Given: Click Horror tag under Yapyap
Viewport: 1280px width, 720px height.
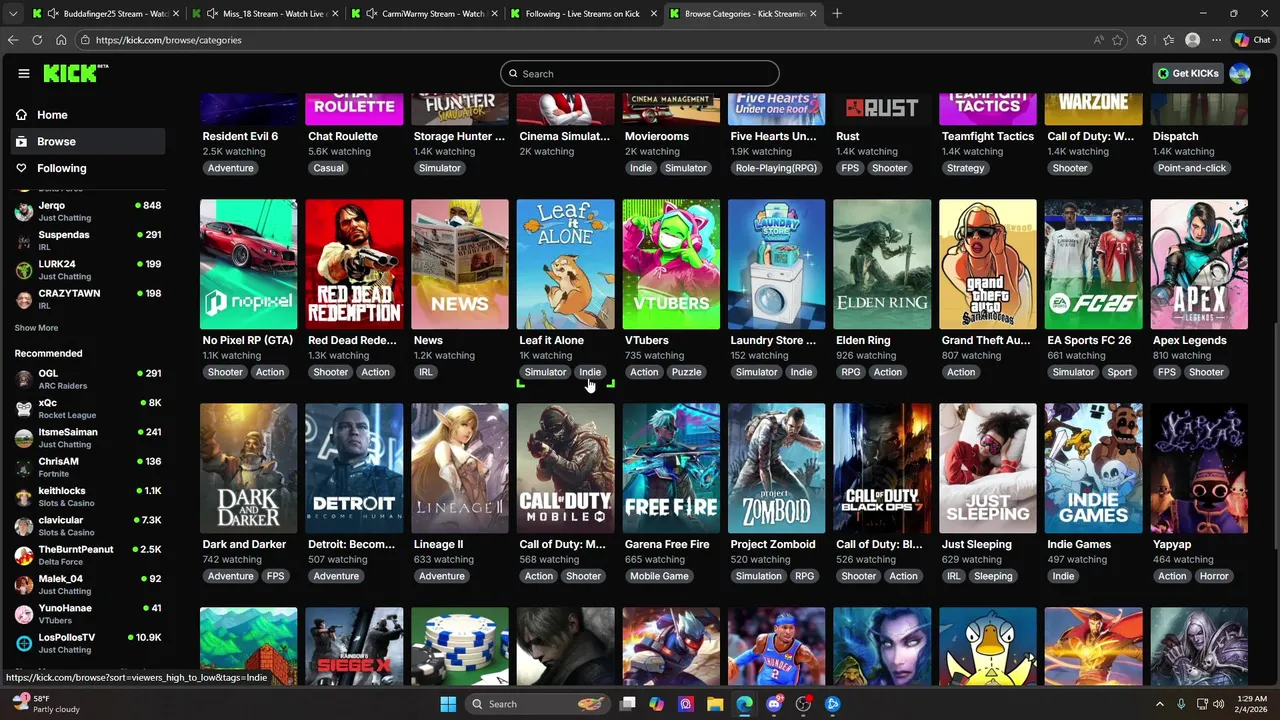Looking at the screenshot, I should [1214, 576].
